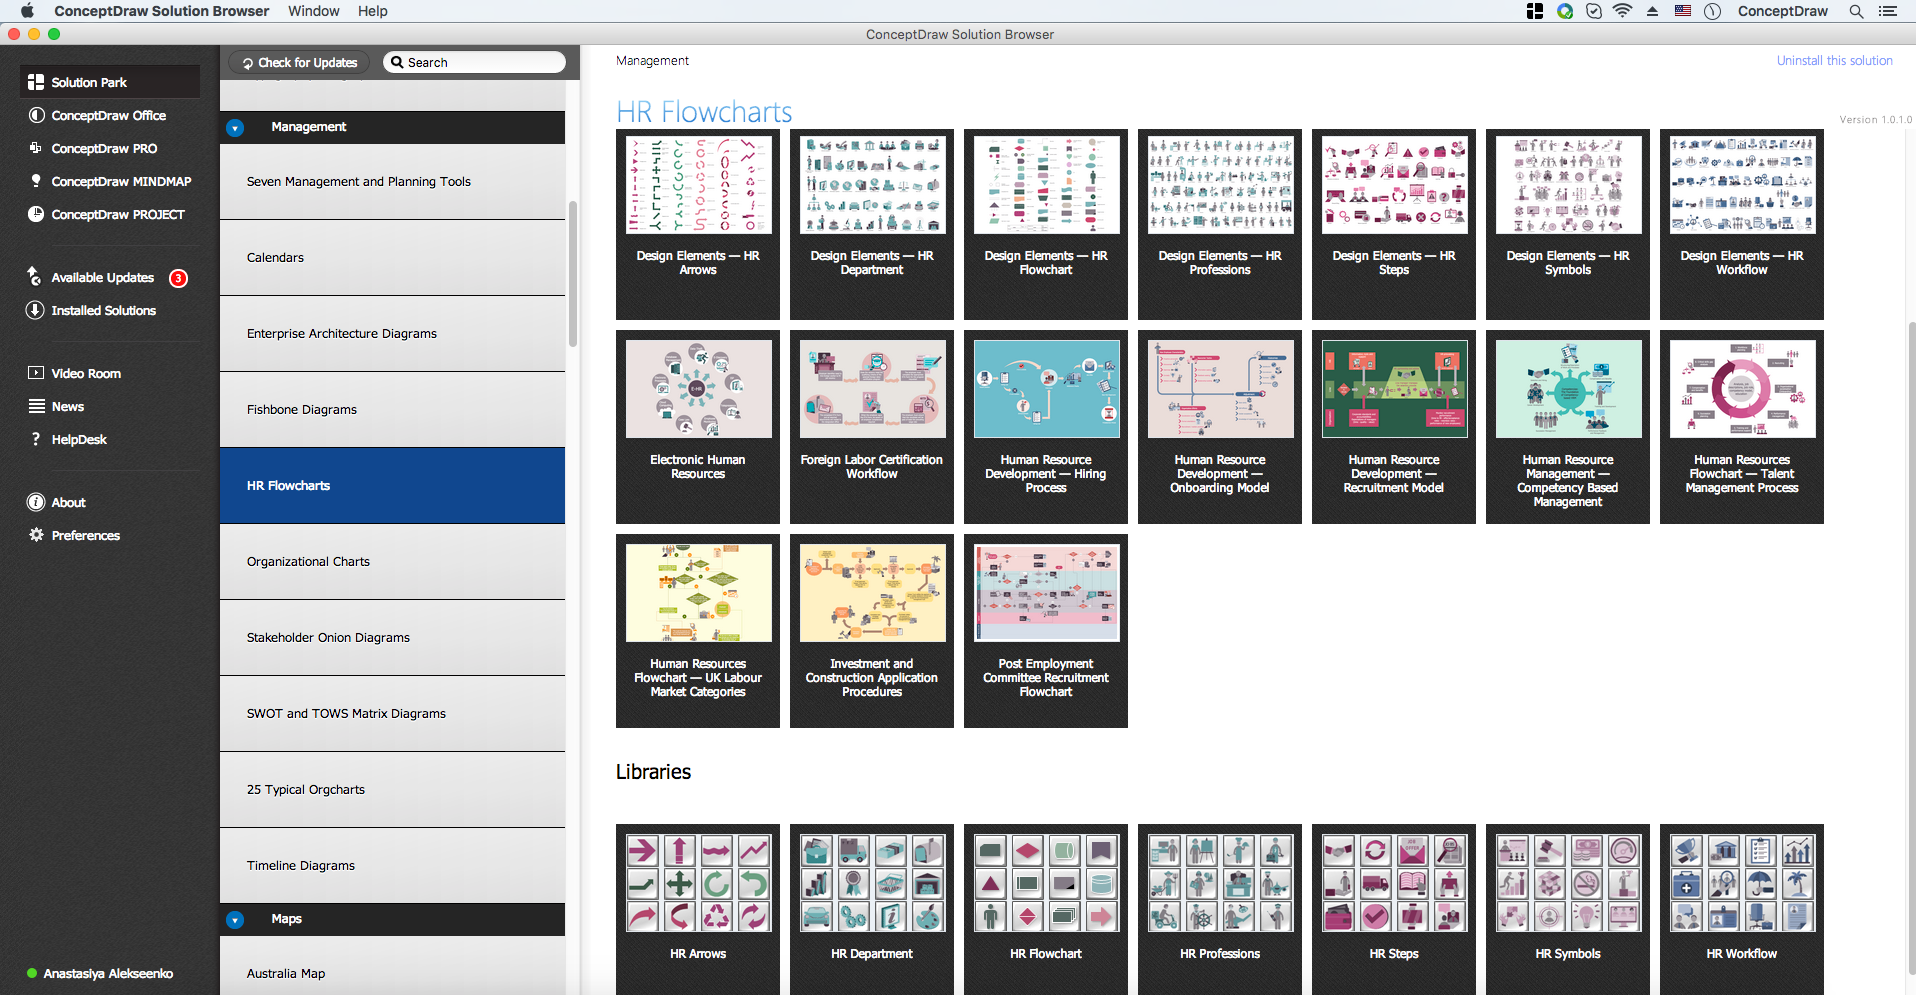Open the HelpDesk question mark icon
1916x995 pixels.
pyautogui.click(x=36, y=439)
